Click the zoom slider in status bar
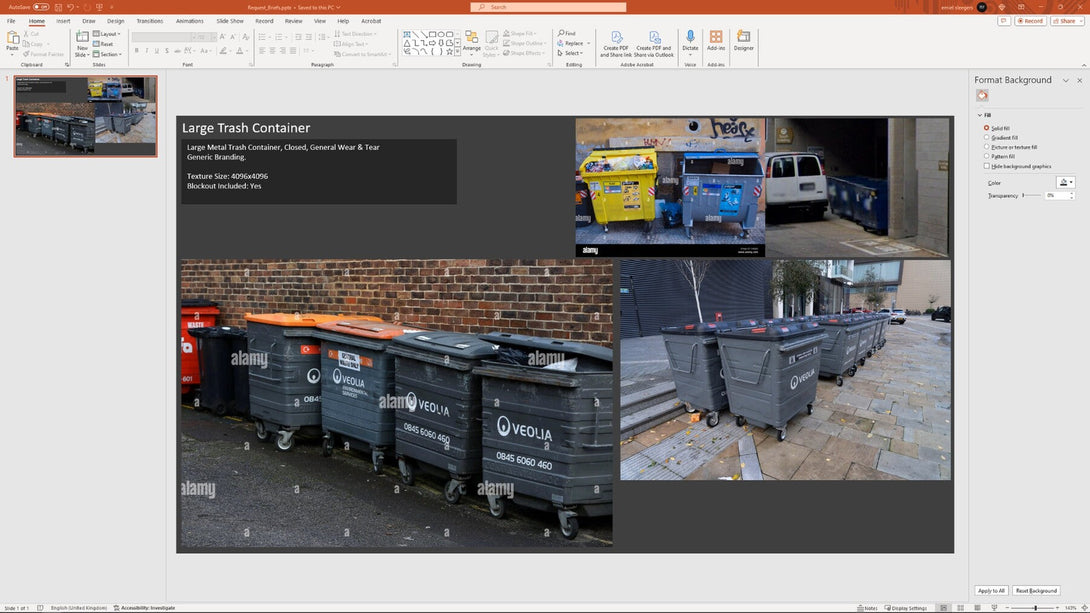Viewport: 1090px width, 613px height. click(x=1035, y=608)
